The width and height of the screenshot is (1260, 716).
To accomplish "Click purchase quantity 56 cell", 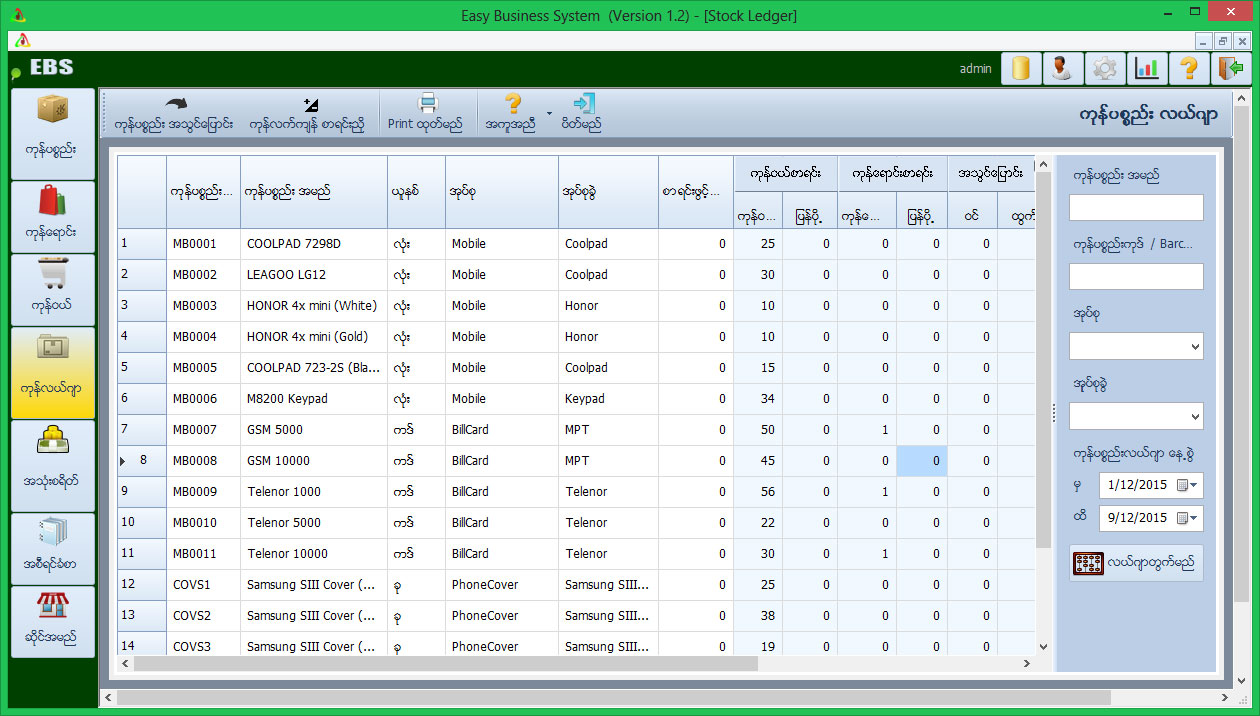I will click(758, 492).
